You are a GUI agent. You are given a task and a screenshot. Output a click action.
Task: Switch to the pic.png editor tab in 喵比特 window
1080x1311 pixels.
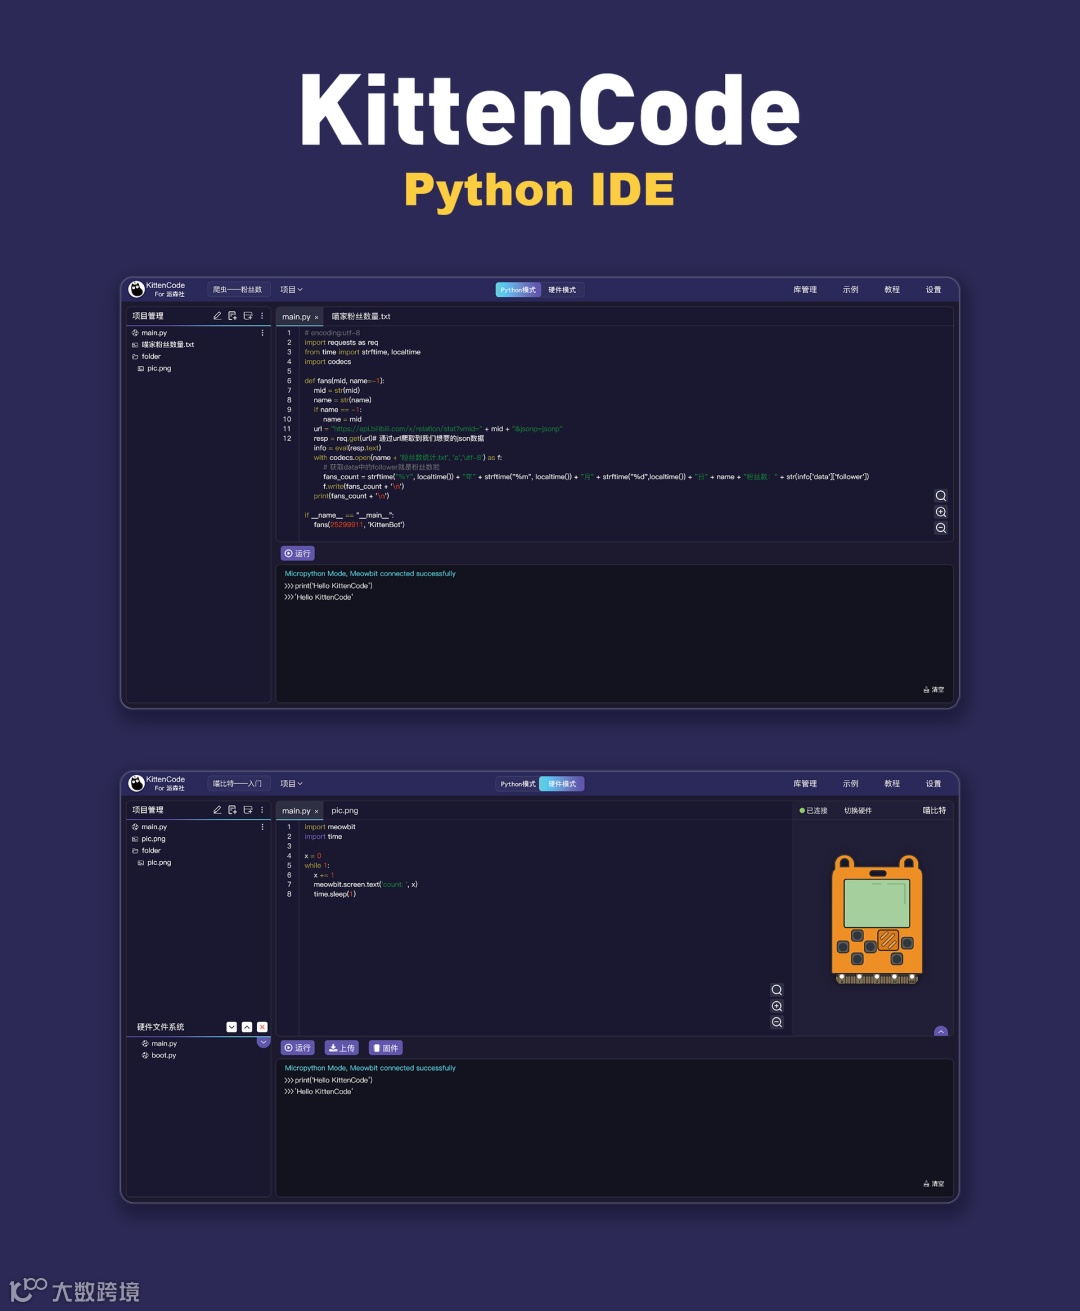pos(345,810)
